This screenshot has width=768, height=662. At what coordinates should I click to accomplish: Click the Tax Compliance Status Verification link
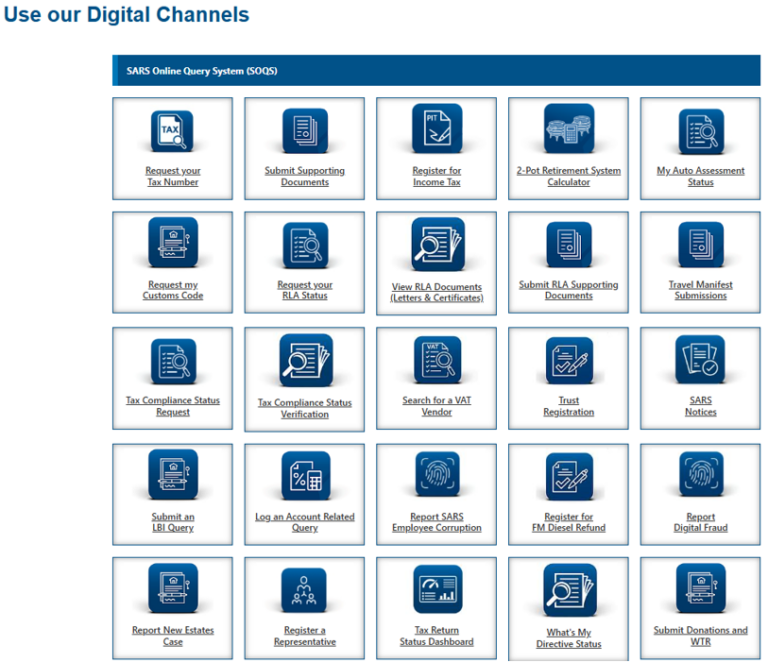tap(305, 408)
